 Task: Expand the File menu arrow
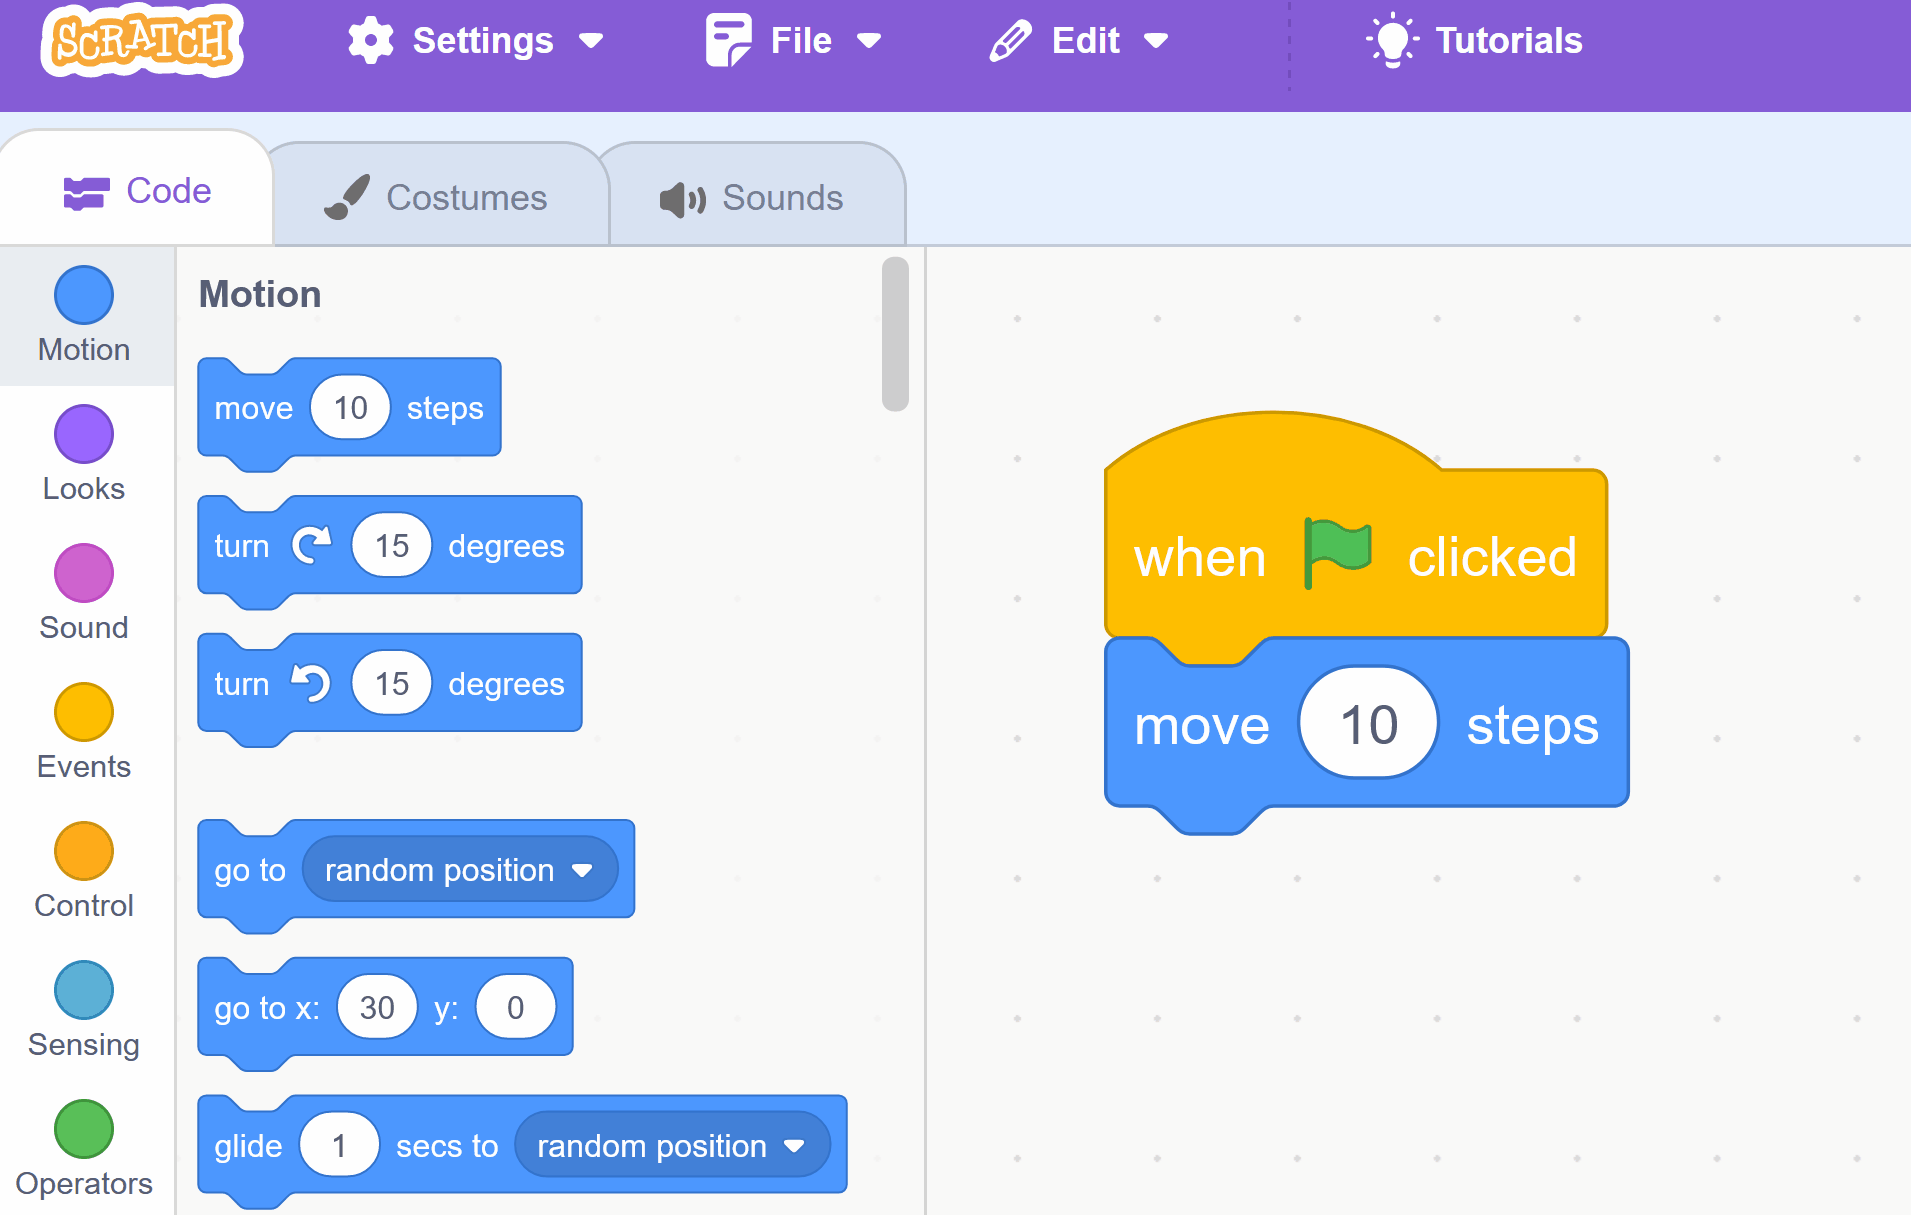click(x=870, y=41)
